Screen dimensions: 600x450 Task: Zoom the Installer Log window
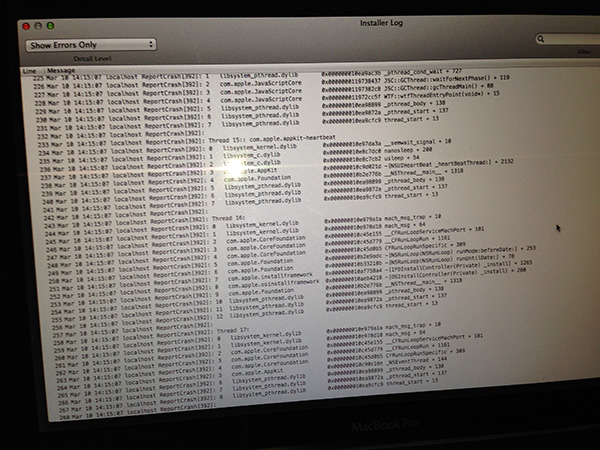click(x=50, y=26)
